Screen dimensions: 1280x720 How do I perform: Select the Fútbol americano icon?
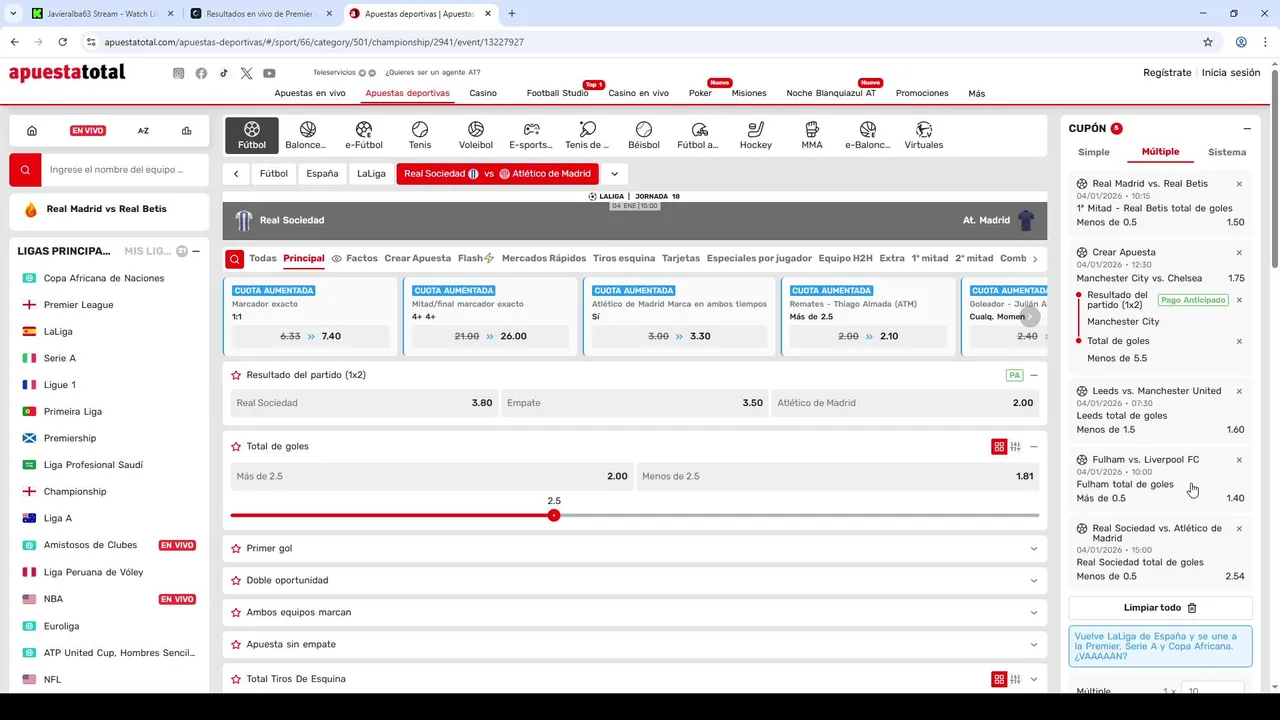click(x=699, y=135)
